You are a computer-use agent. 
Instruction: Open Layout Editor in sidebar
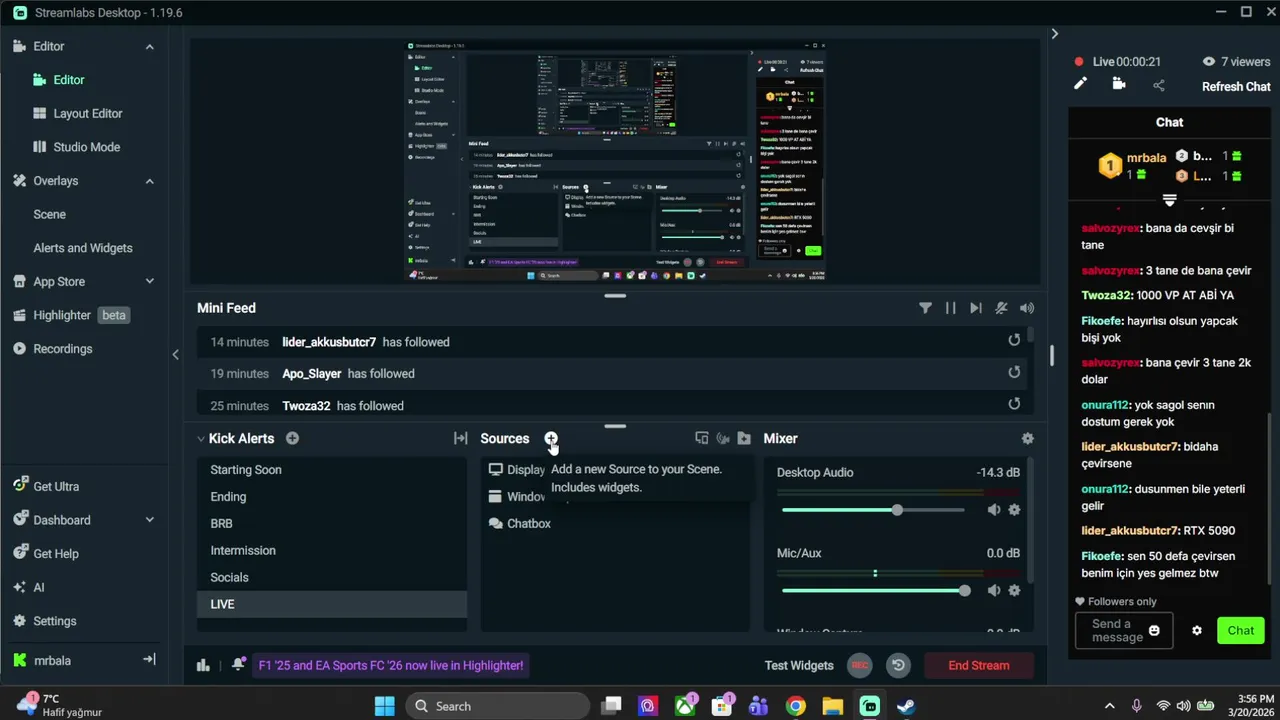point(78,113)
